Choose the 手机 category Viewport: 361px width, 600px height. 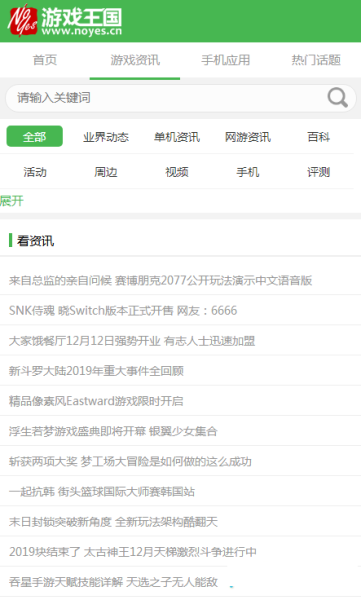click(x=248, y=172)
